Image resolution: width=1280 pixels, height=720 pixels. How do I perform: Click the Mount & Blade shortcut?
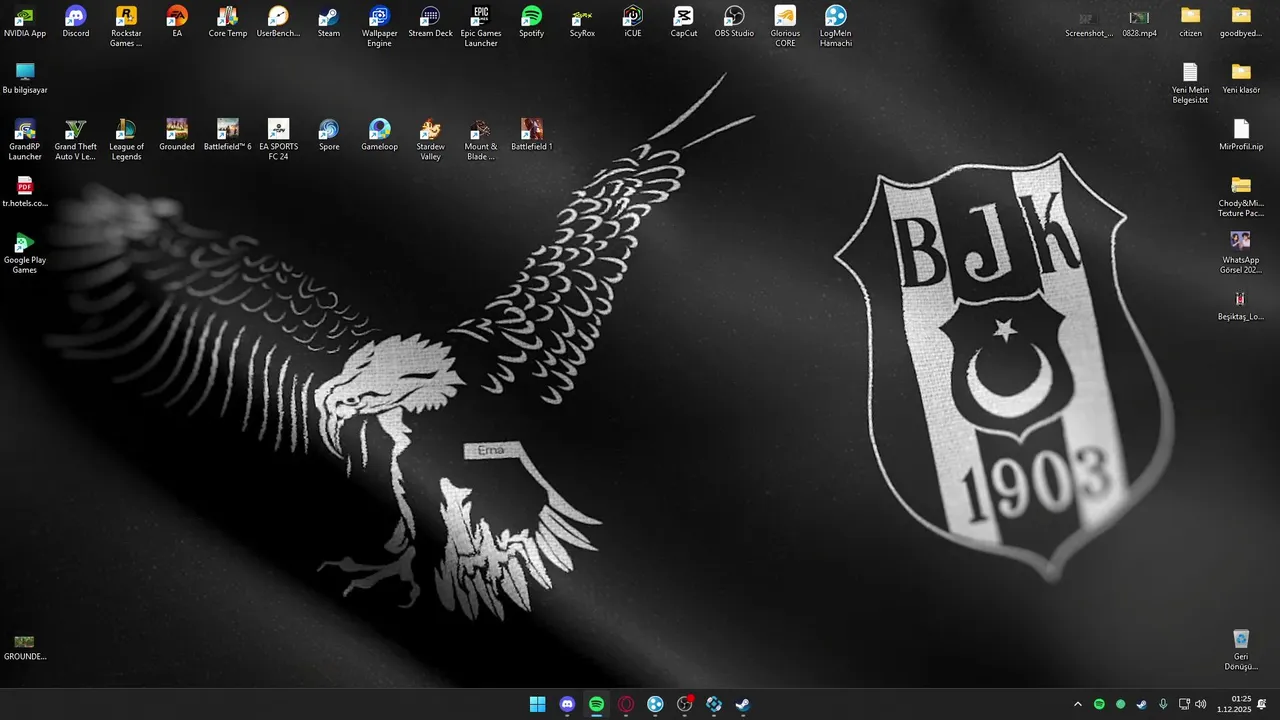click(481, 140)
